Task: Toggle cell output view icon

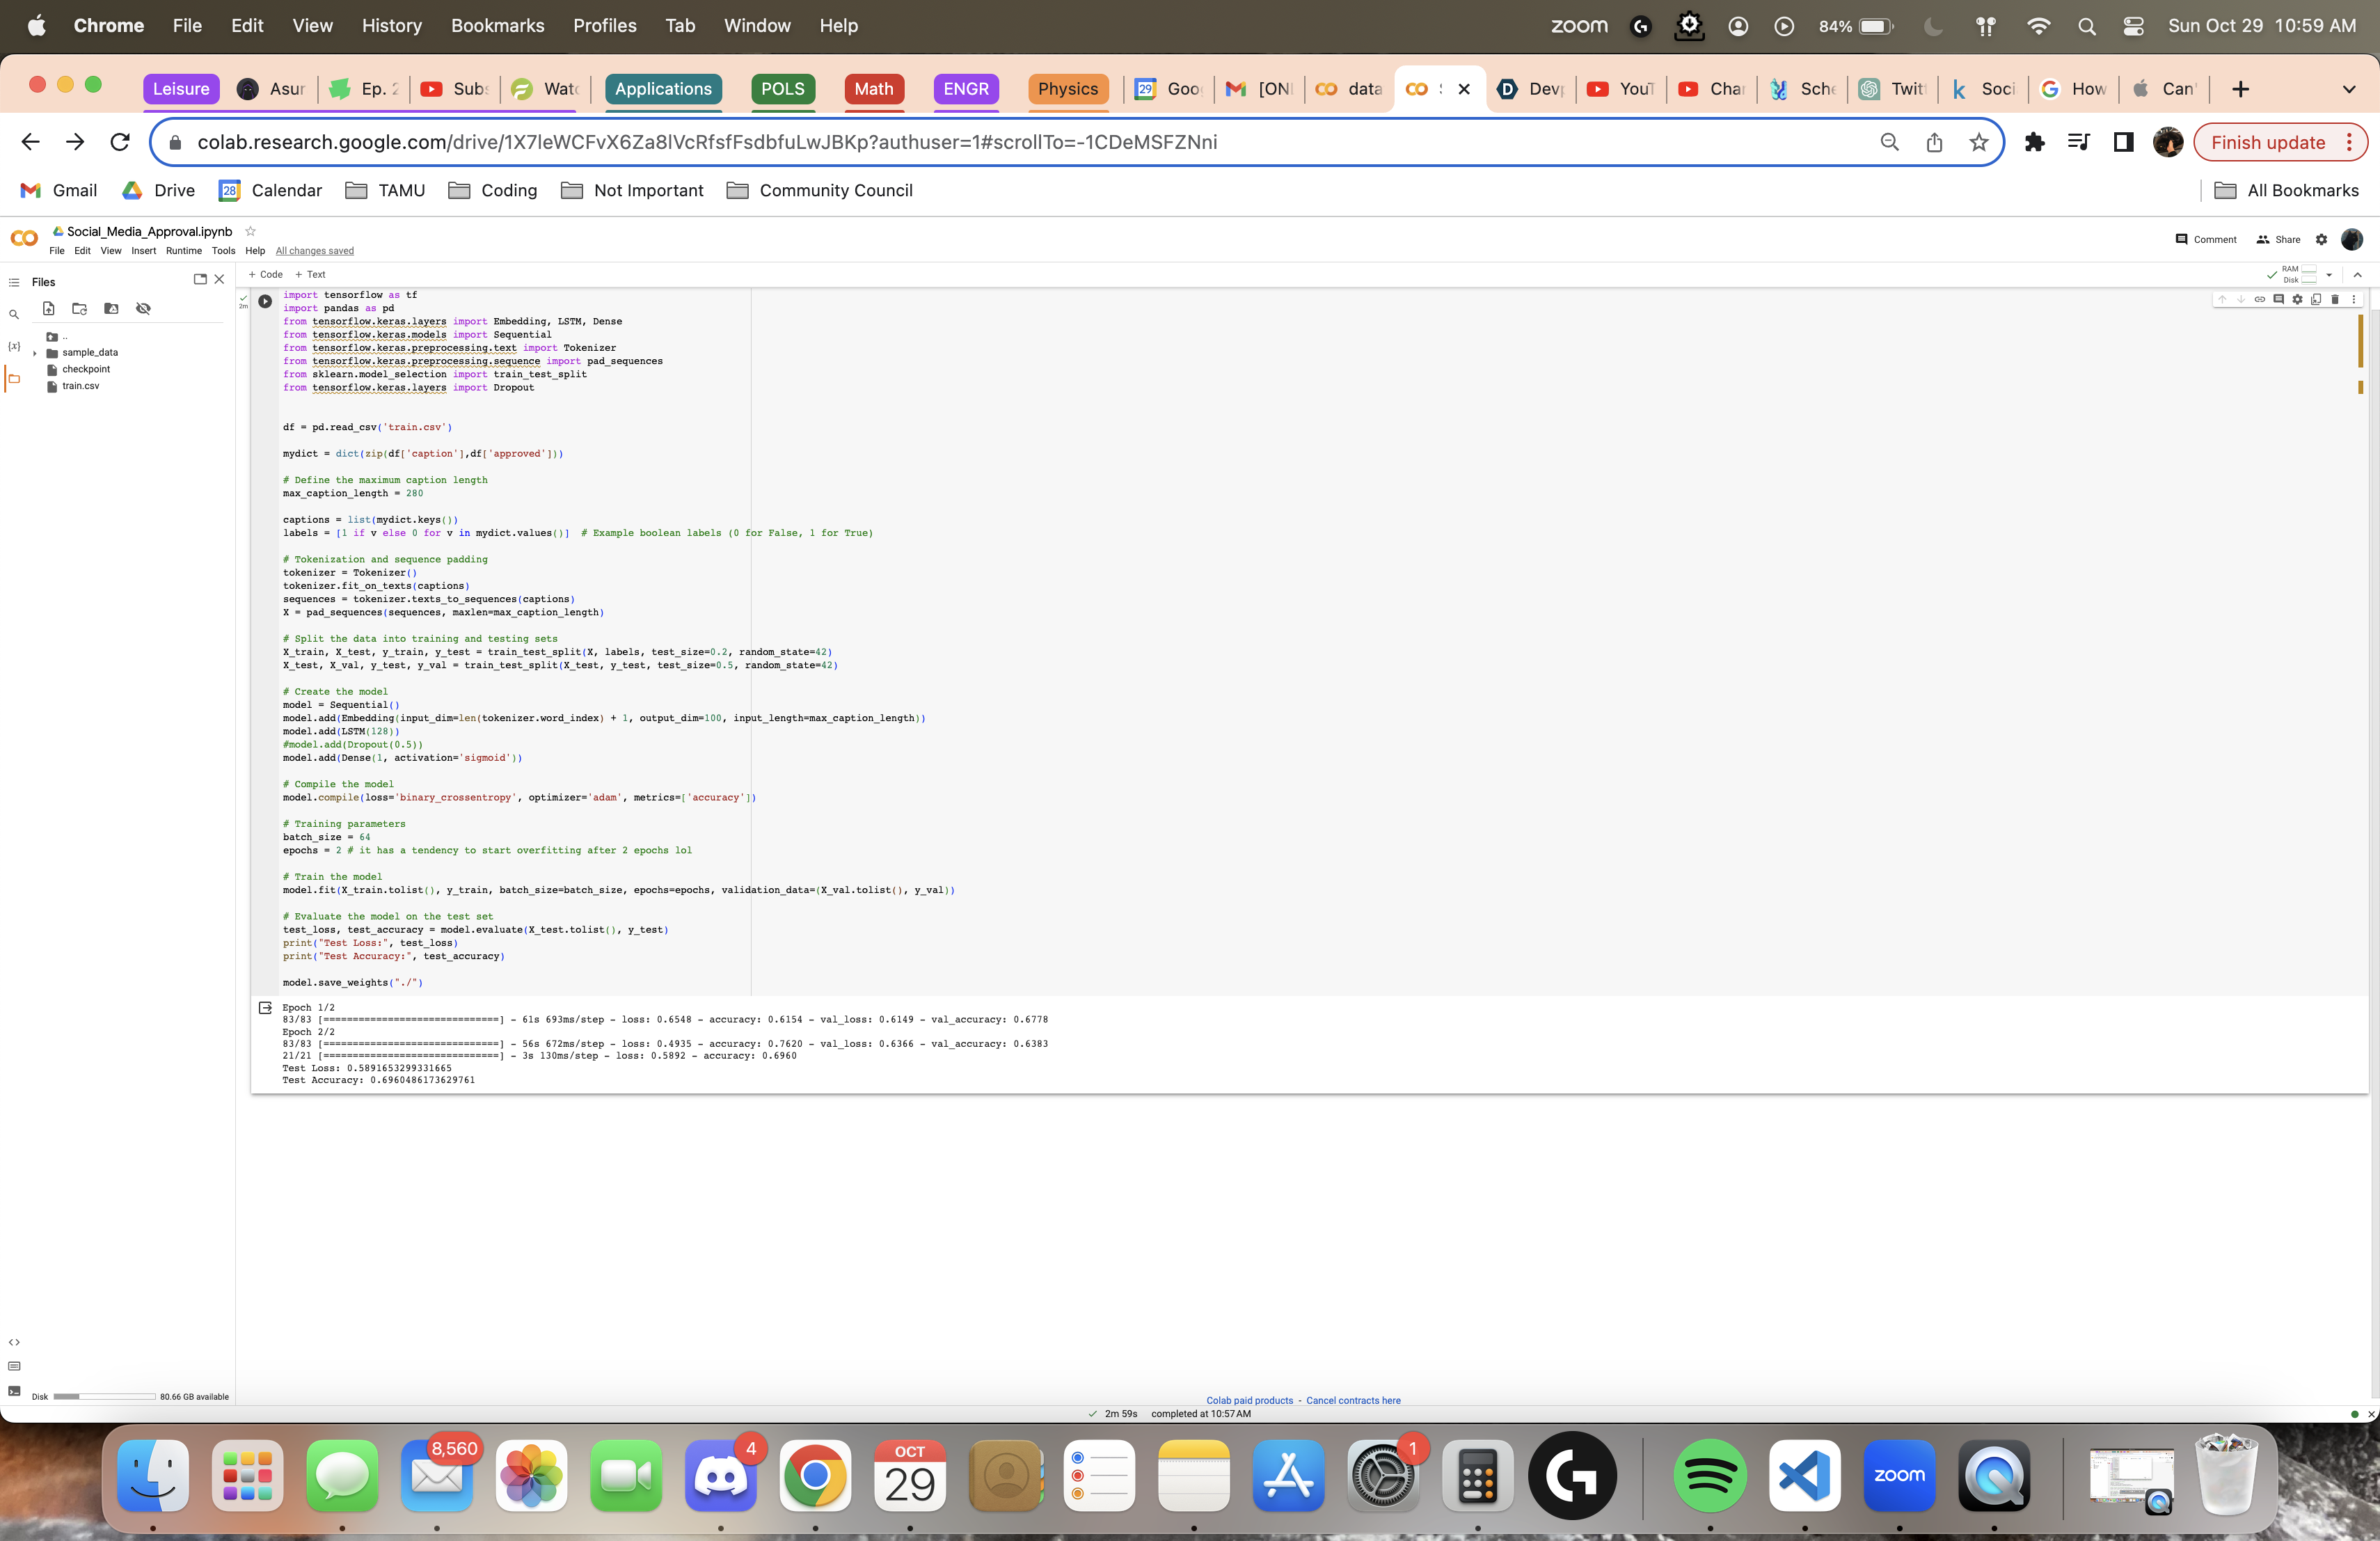Action: (265, 1008)
